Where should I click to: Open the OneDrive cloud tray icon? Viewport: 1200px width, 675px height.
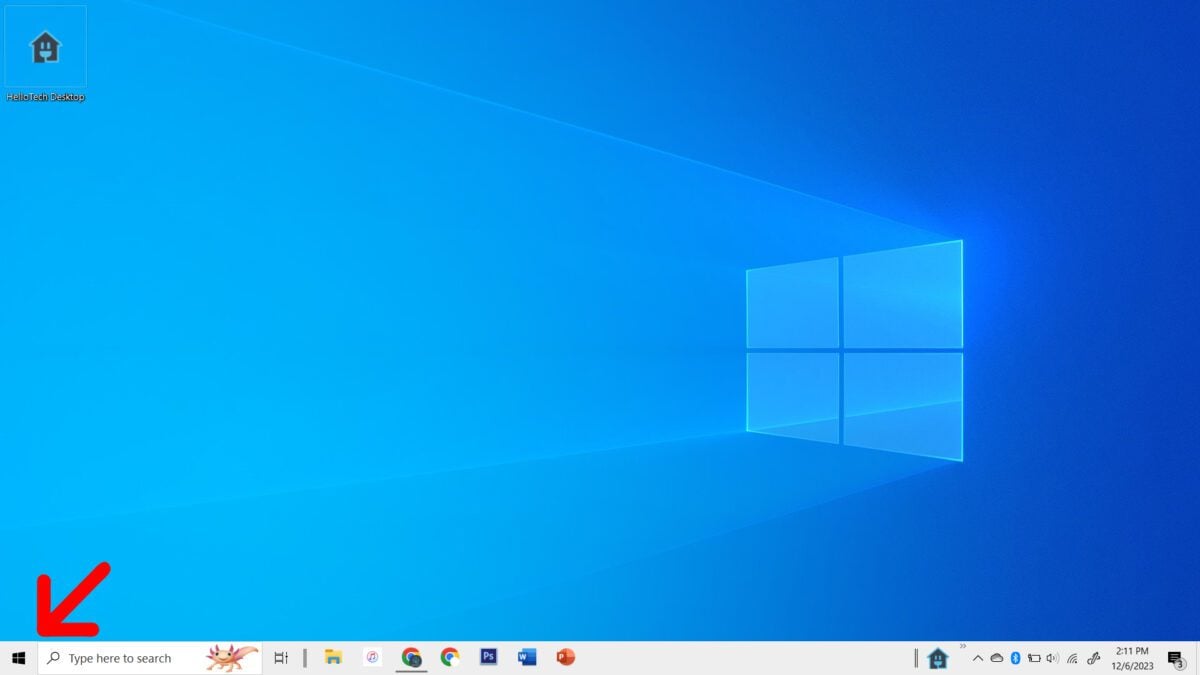(996, 658)
